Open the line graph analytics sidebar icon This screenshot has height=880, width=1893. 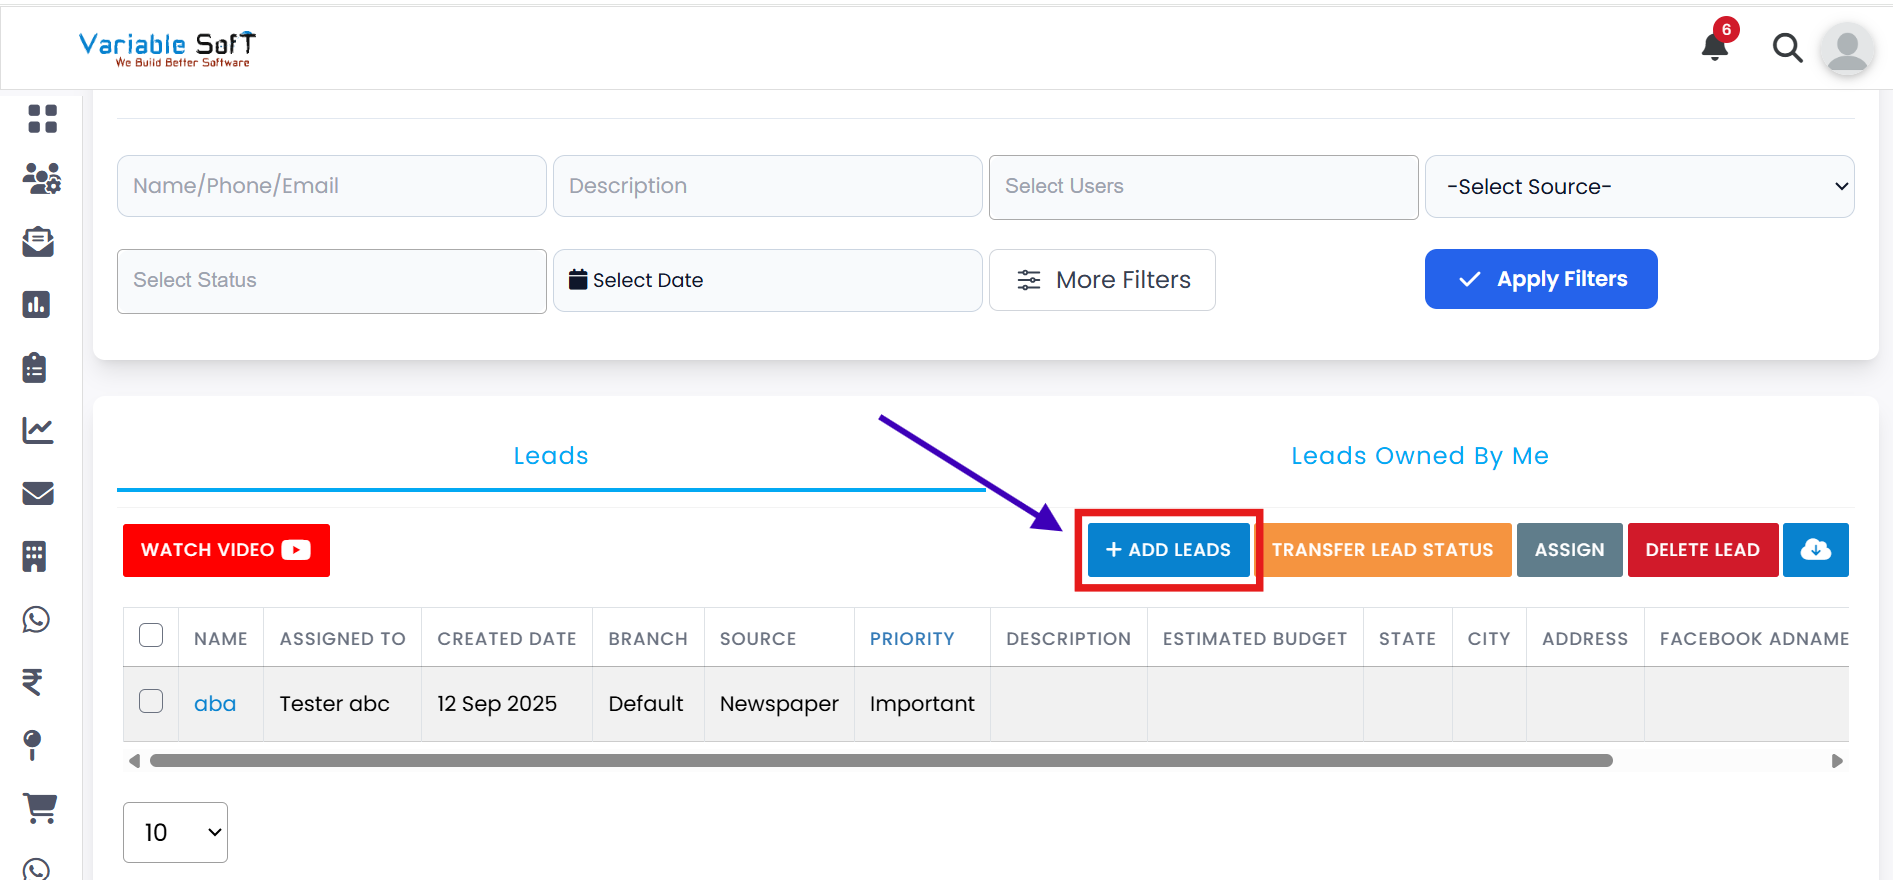point(38,430)
